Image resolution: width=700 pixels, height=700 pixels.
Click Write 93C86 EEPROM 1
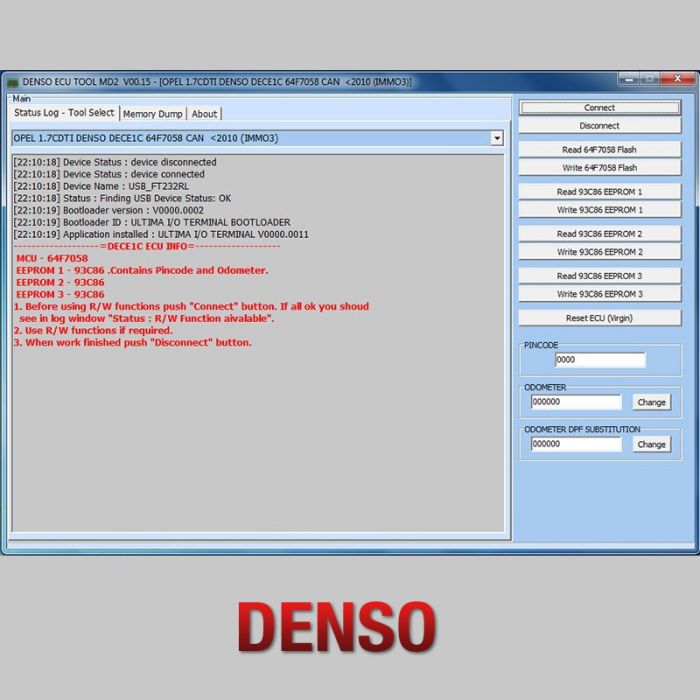(600, 210)
